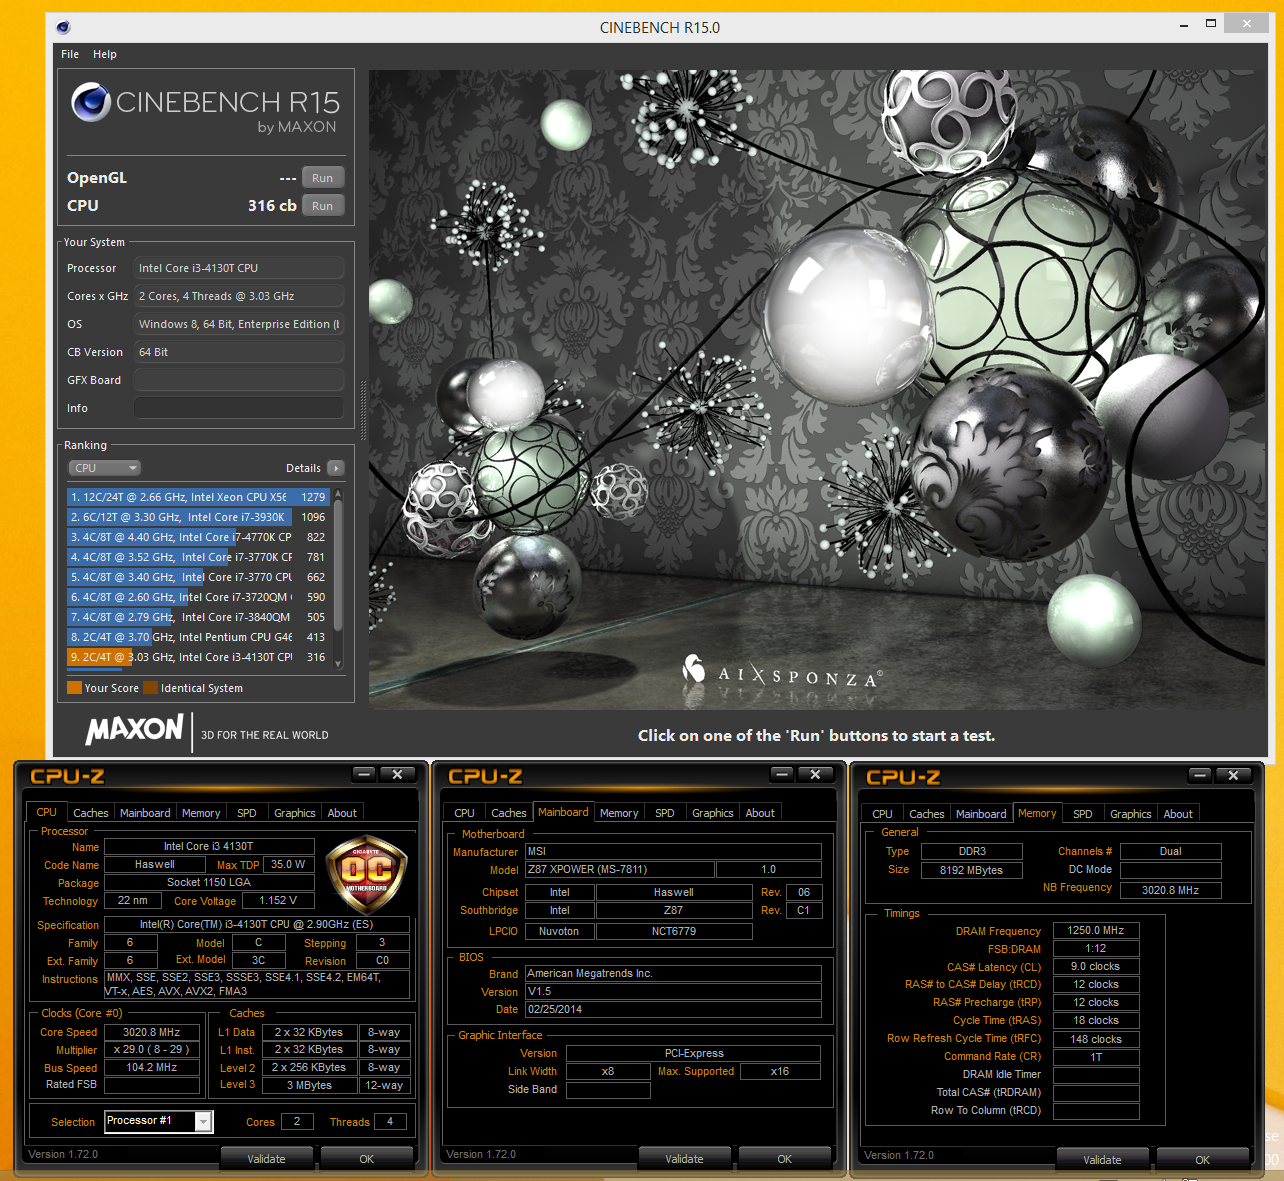Viewport: 1284px width, 1181px height.
Task: Select CPU tab in middle CPU-Z window
Action: [x=465, y=813]
